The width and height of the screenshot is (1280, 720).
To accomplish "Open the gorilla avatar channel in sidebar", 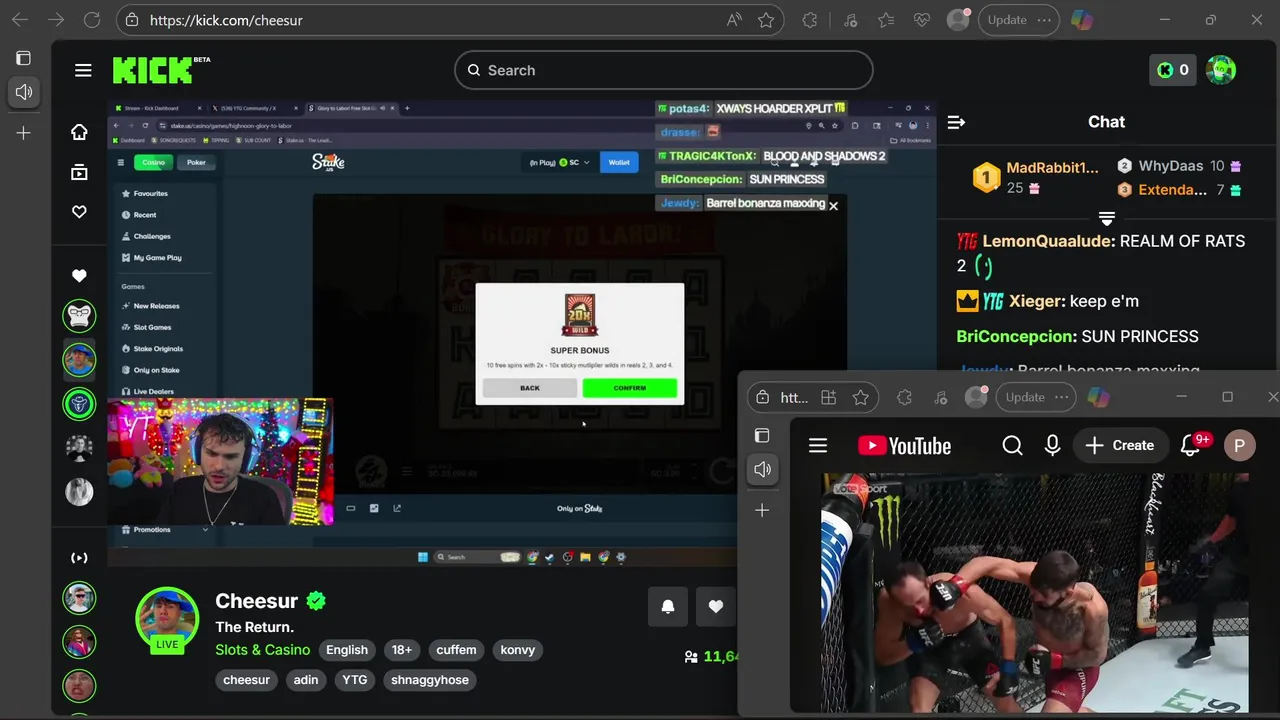I will tap(79, 316).
